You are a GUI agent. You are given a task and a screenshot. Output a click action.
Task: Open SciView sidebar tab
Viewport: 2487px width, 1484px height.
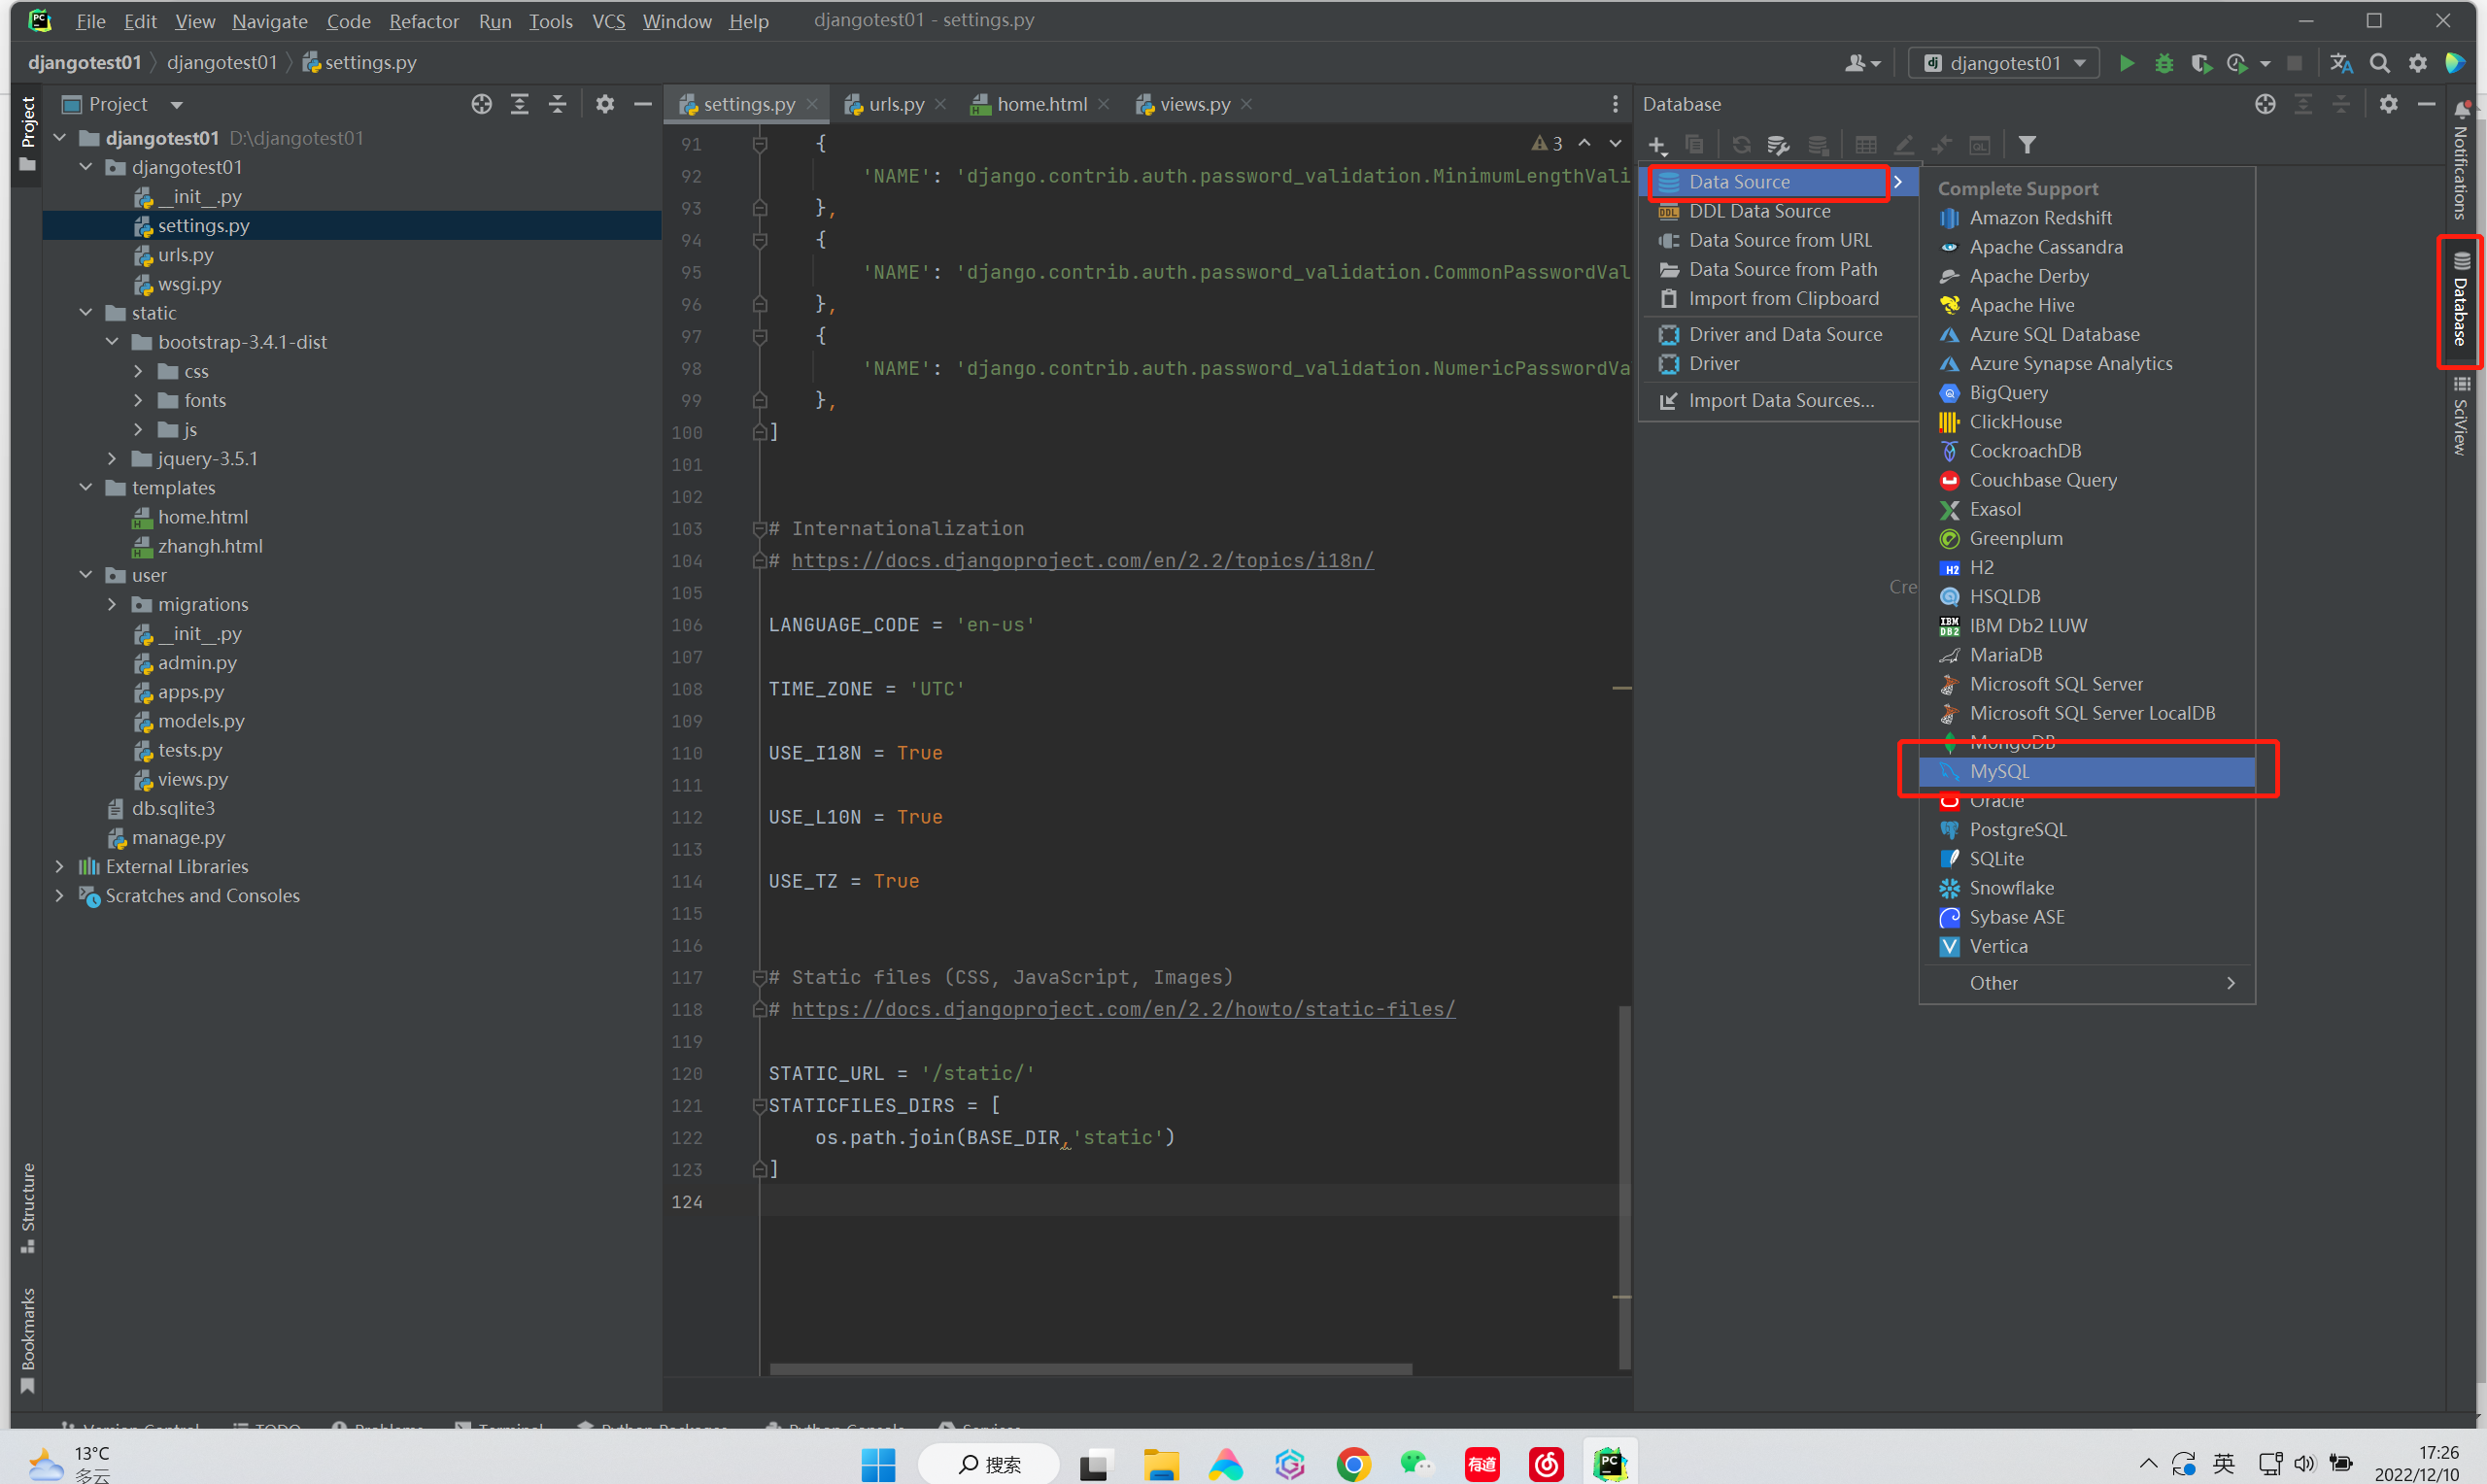coord(2461,416)
